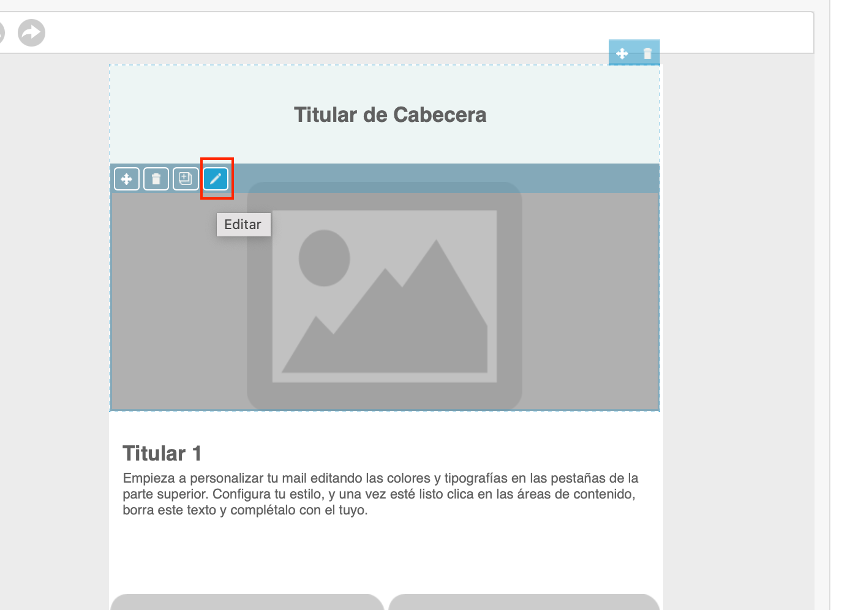850x610 pixels.
Task: Click the empty top toolbar bar
Action: (420, 33)
